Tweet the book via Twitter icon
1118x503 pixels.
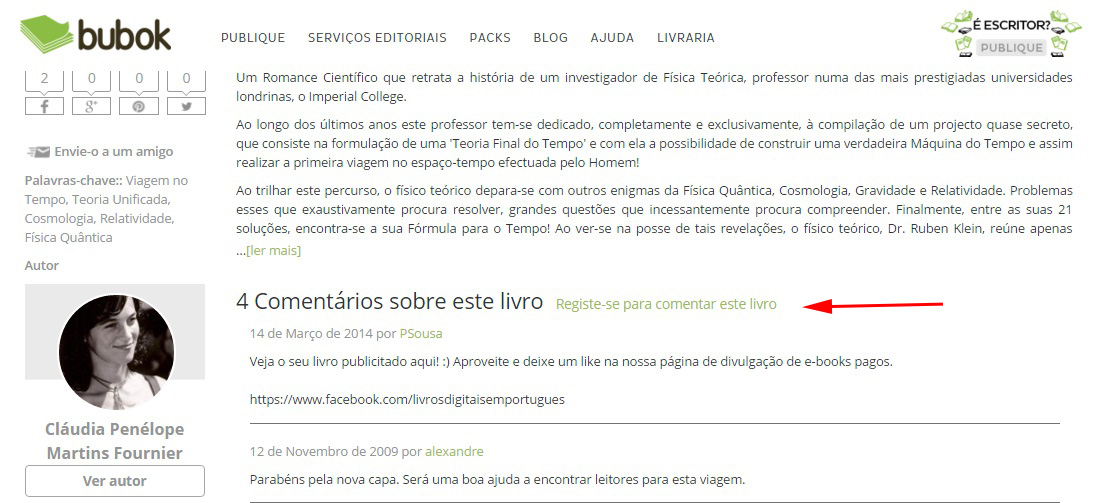point(186,106)
